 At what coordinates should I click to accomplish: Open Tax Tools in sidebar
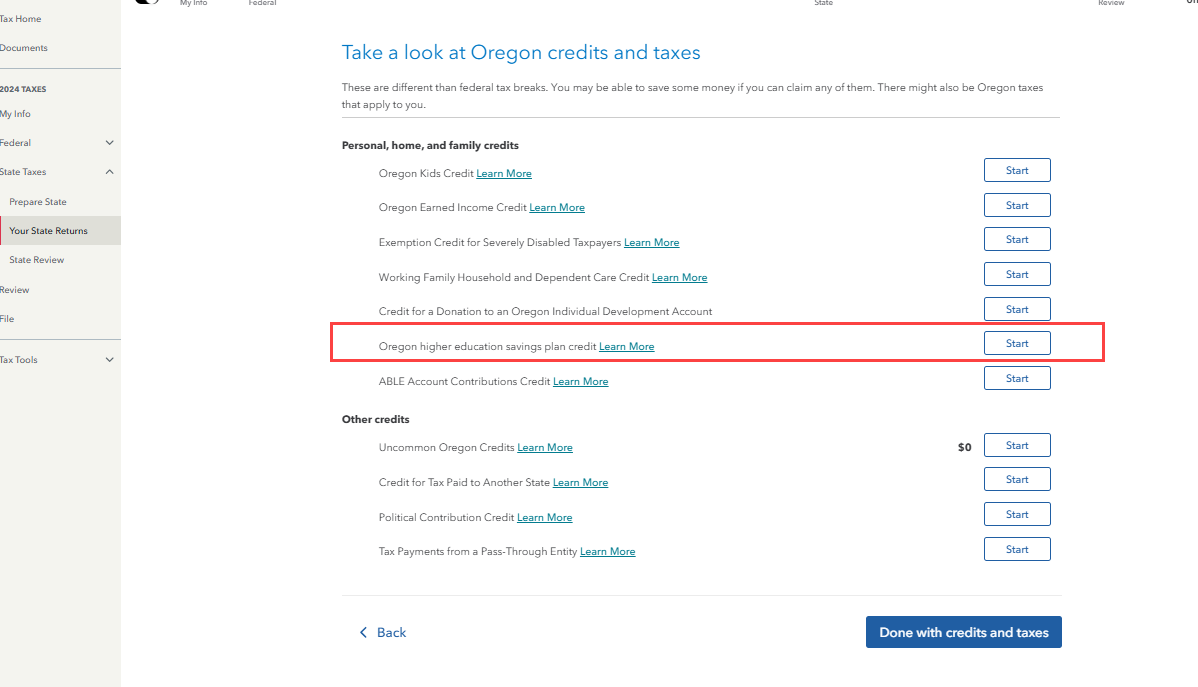pos(18,360)
